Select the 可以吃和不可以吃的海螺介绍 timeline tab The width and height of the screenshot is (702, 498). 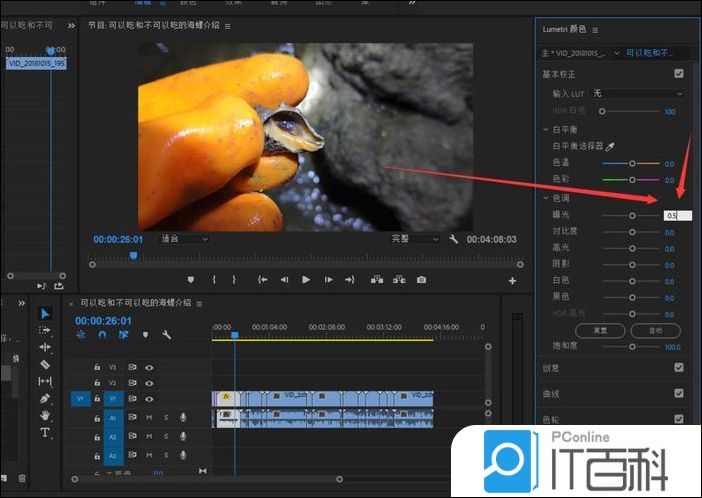pyautogui.click(x=133, y=301)
